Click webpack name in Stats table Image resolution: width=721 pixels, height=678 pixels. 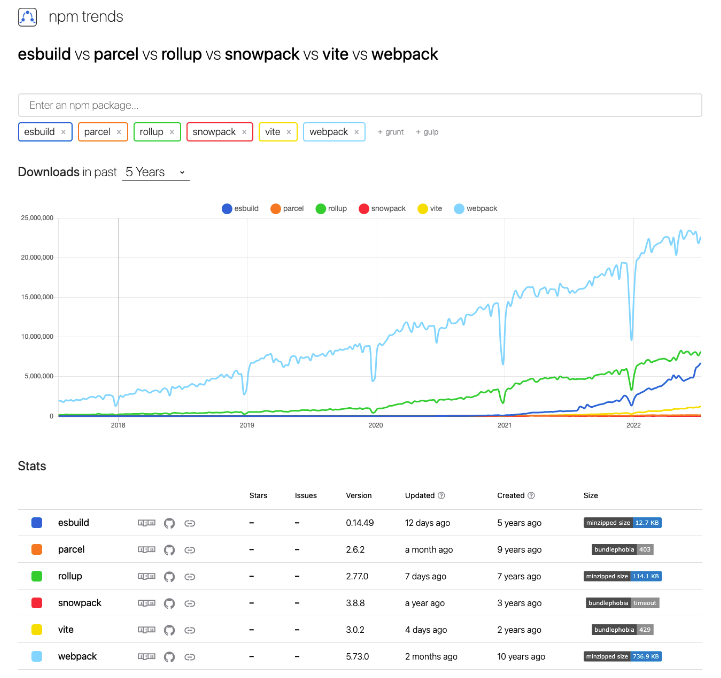77,656
